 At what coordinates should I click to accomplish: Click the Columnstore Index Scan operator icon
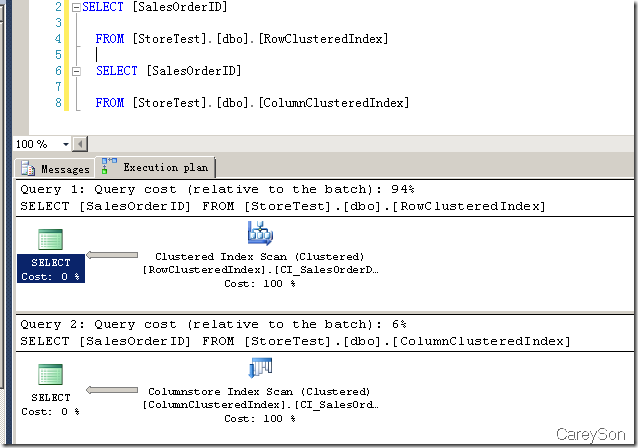[259, 370]
